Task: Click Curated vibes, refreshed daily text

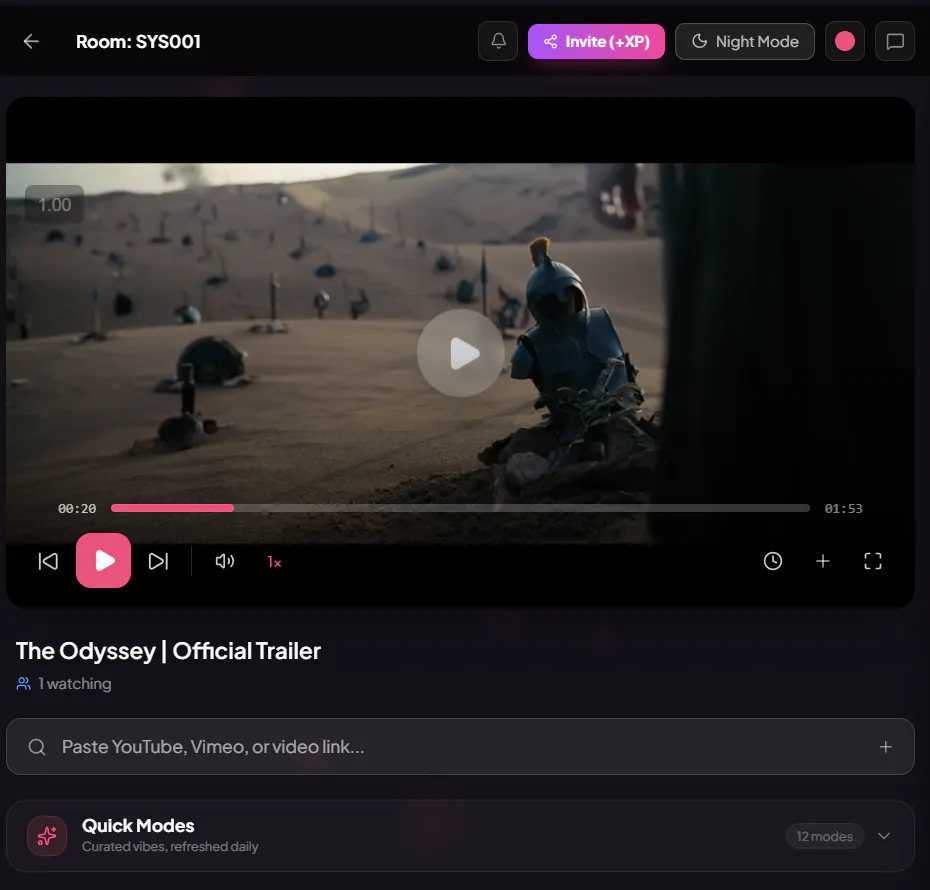Action: point(170,847)
